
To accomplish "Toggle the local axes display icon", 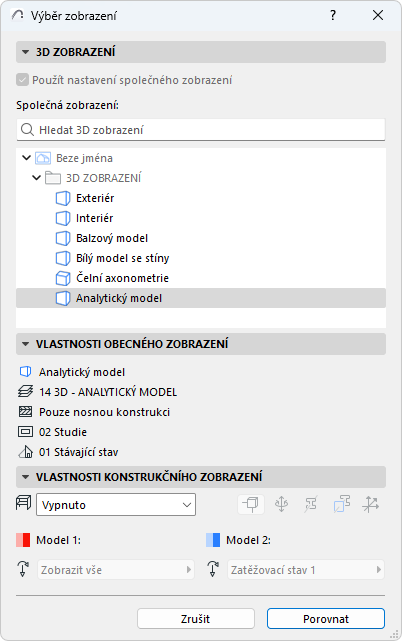I will click(371, 504).
